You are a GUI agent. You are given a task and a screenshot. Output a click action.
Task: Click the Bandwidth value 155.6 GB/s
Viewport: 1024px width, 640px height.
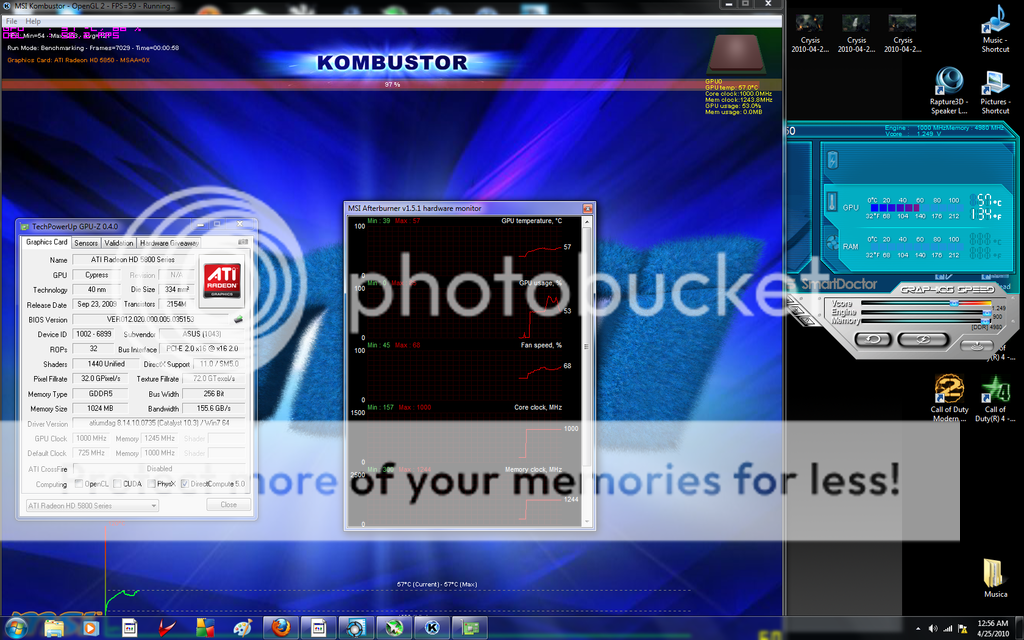tap(213, 408)
